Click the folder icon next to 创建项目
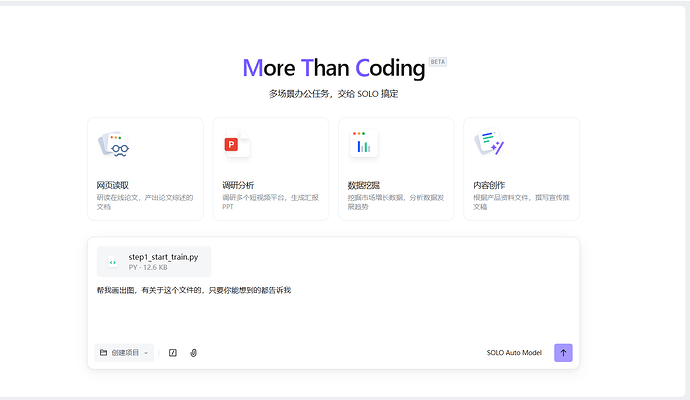The image size is (690, 400). pos(103,353)
